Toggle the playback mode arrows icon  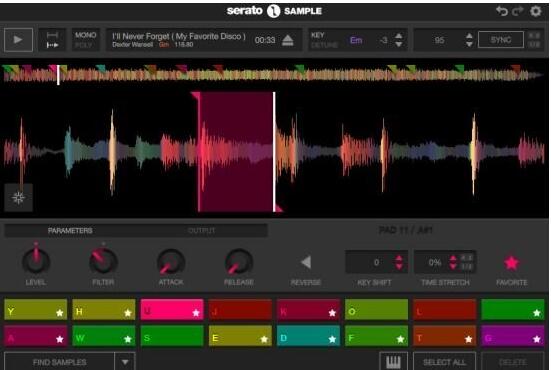(x=52, y=40)
